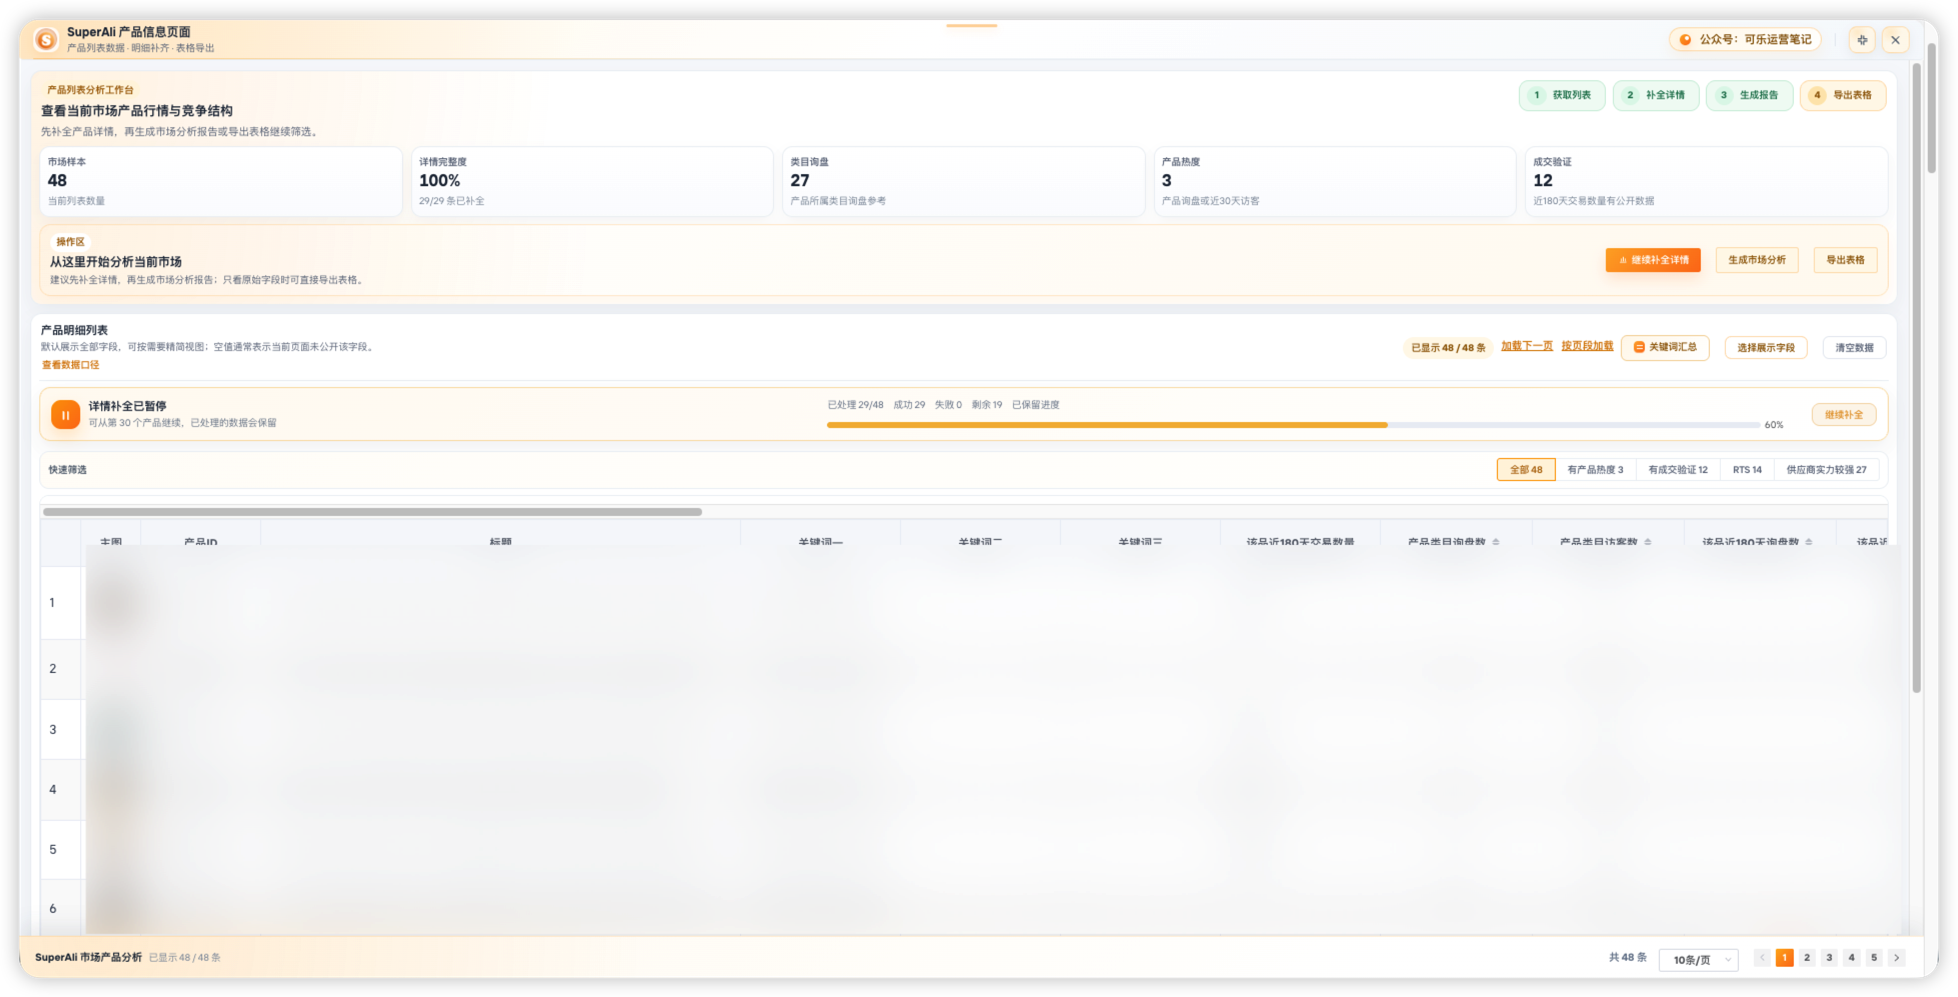Select table row number 1

52,603
